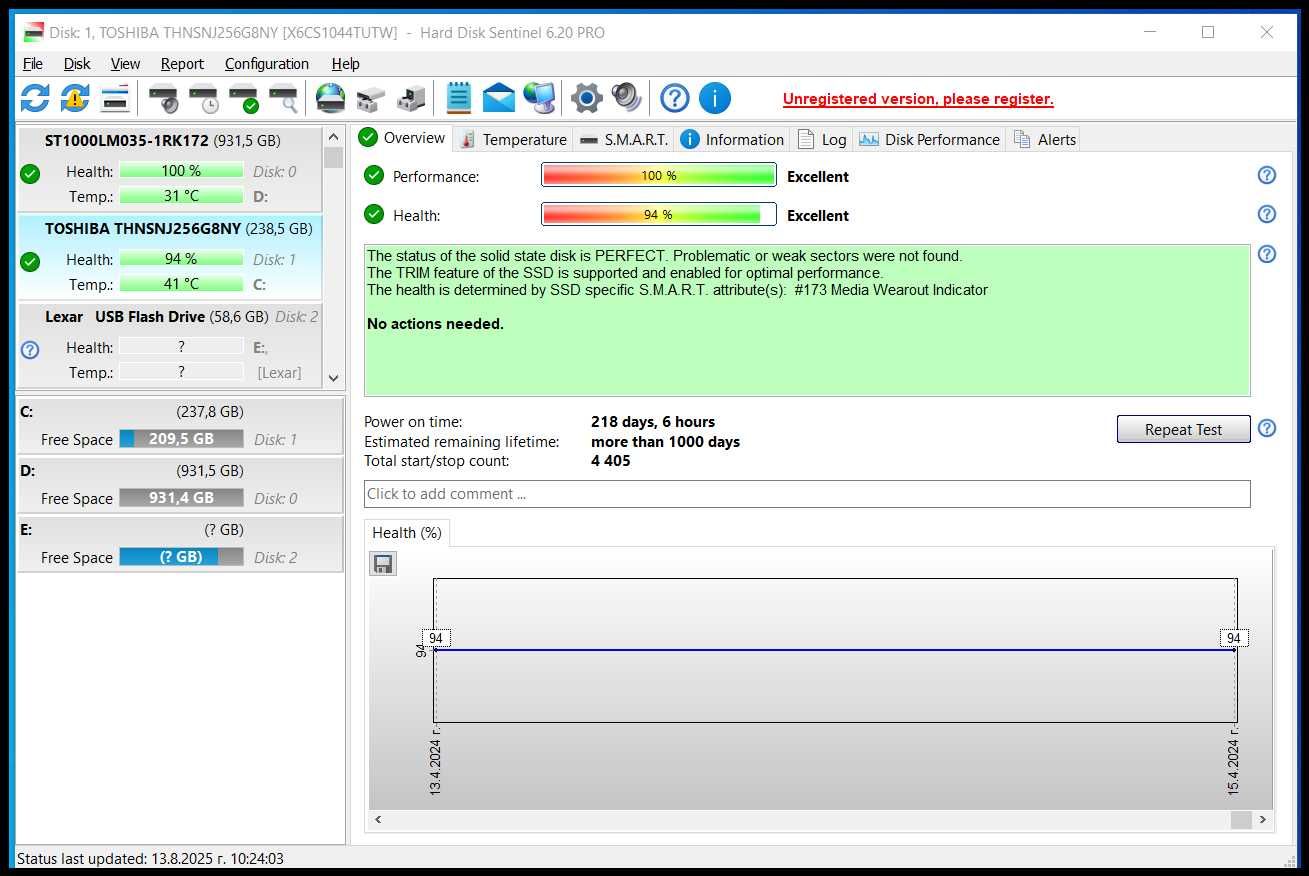1309x876 pixels.
Task: Click the C: Free Space 209,5 GB bar
Action: tap(181, 438)
